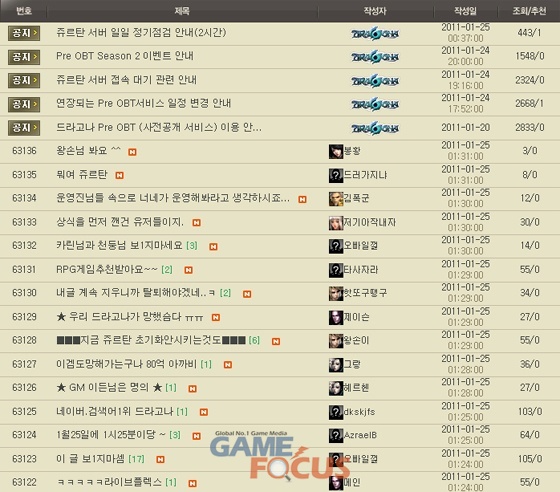This screenshot has height=492, width=560.
Task: Open 드라고나 Pre OBT 사전공개 서비스 notice
Action: coord(159,127)
